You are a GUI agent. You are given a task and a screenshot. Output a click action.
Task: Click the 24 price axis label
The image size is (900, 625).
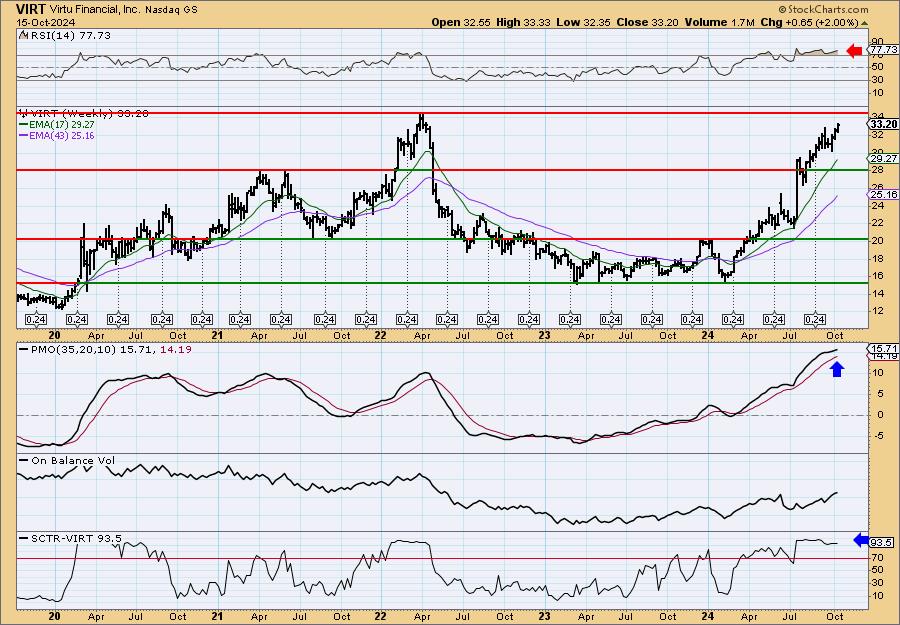[877, 205]
